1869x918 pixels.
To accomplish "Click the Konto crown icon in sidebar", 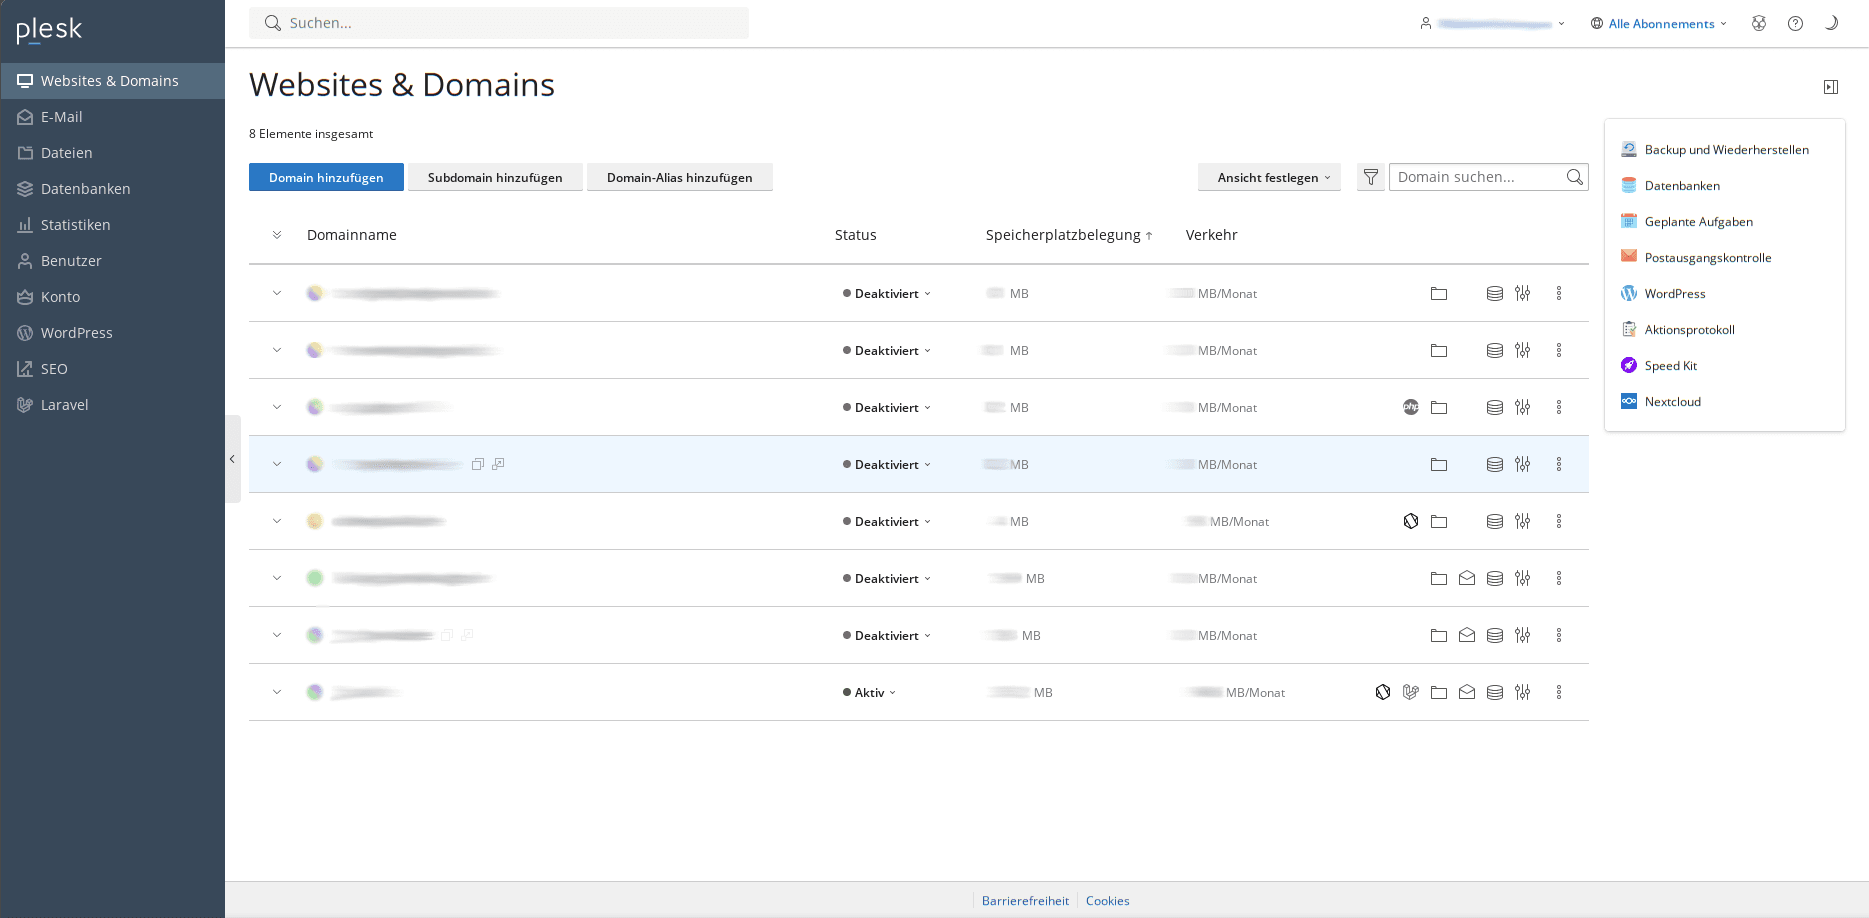I will 25,297.
